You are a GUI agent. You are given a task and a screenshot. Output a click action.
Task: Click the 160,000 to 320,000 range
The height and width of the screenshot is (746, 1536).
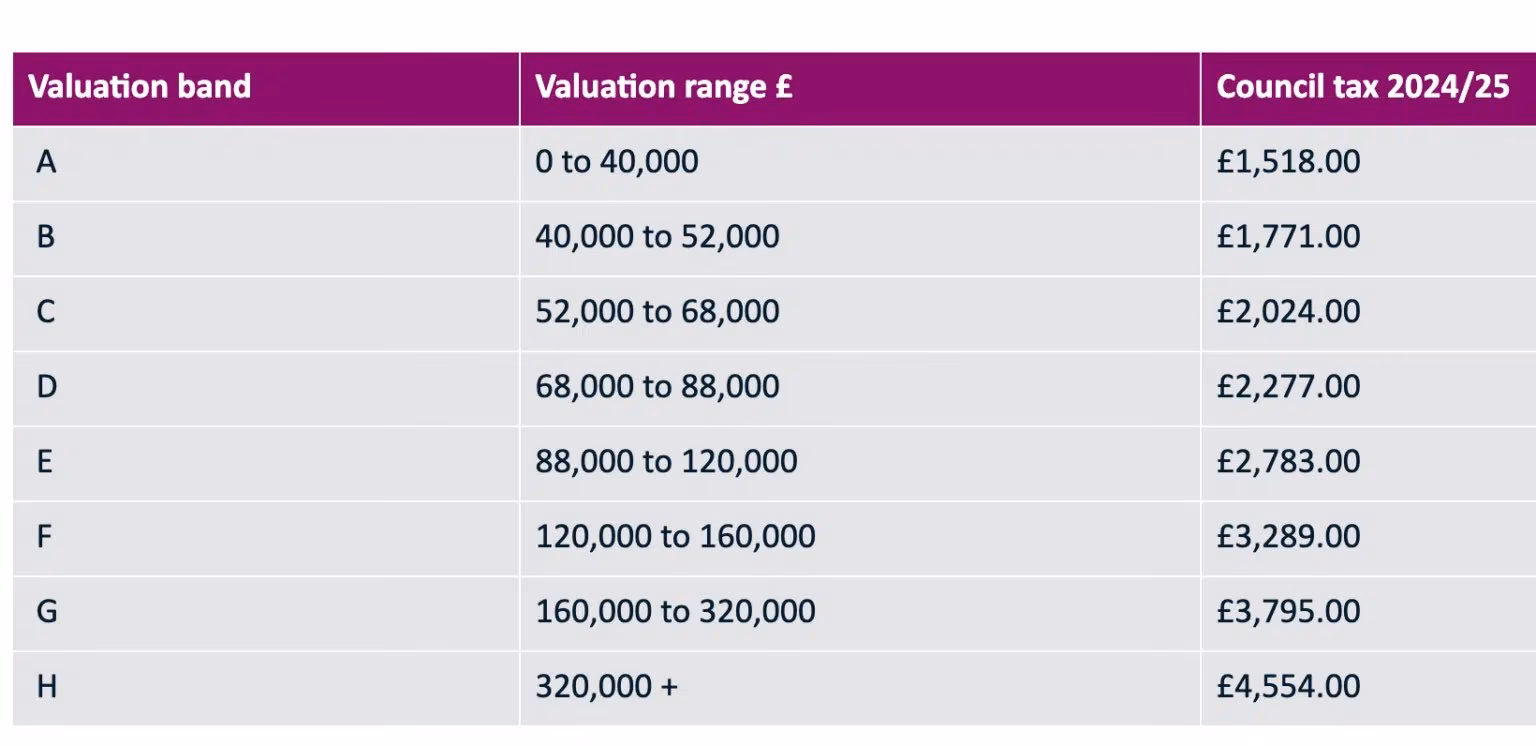(675, 612)
